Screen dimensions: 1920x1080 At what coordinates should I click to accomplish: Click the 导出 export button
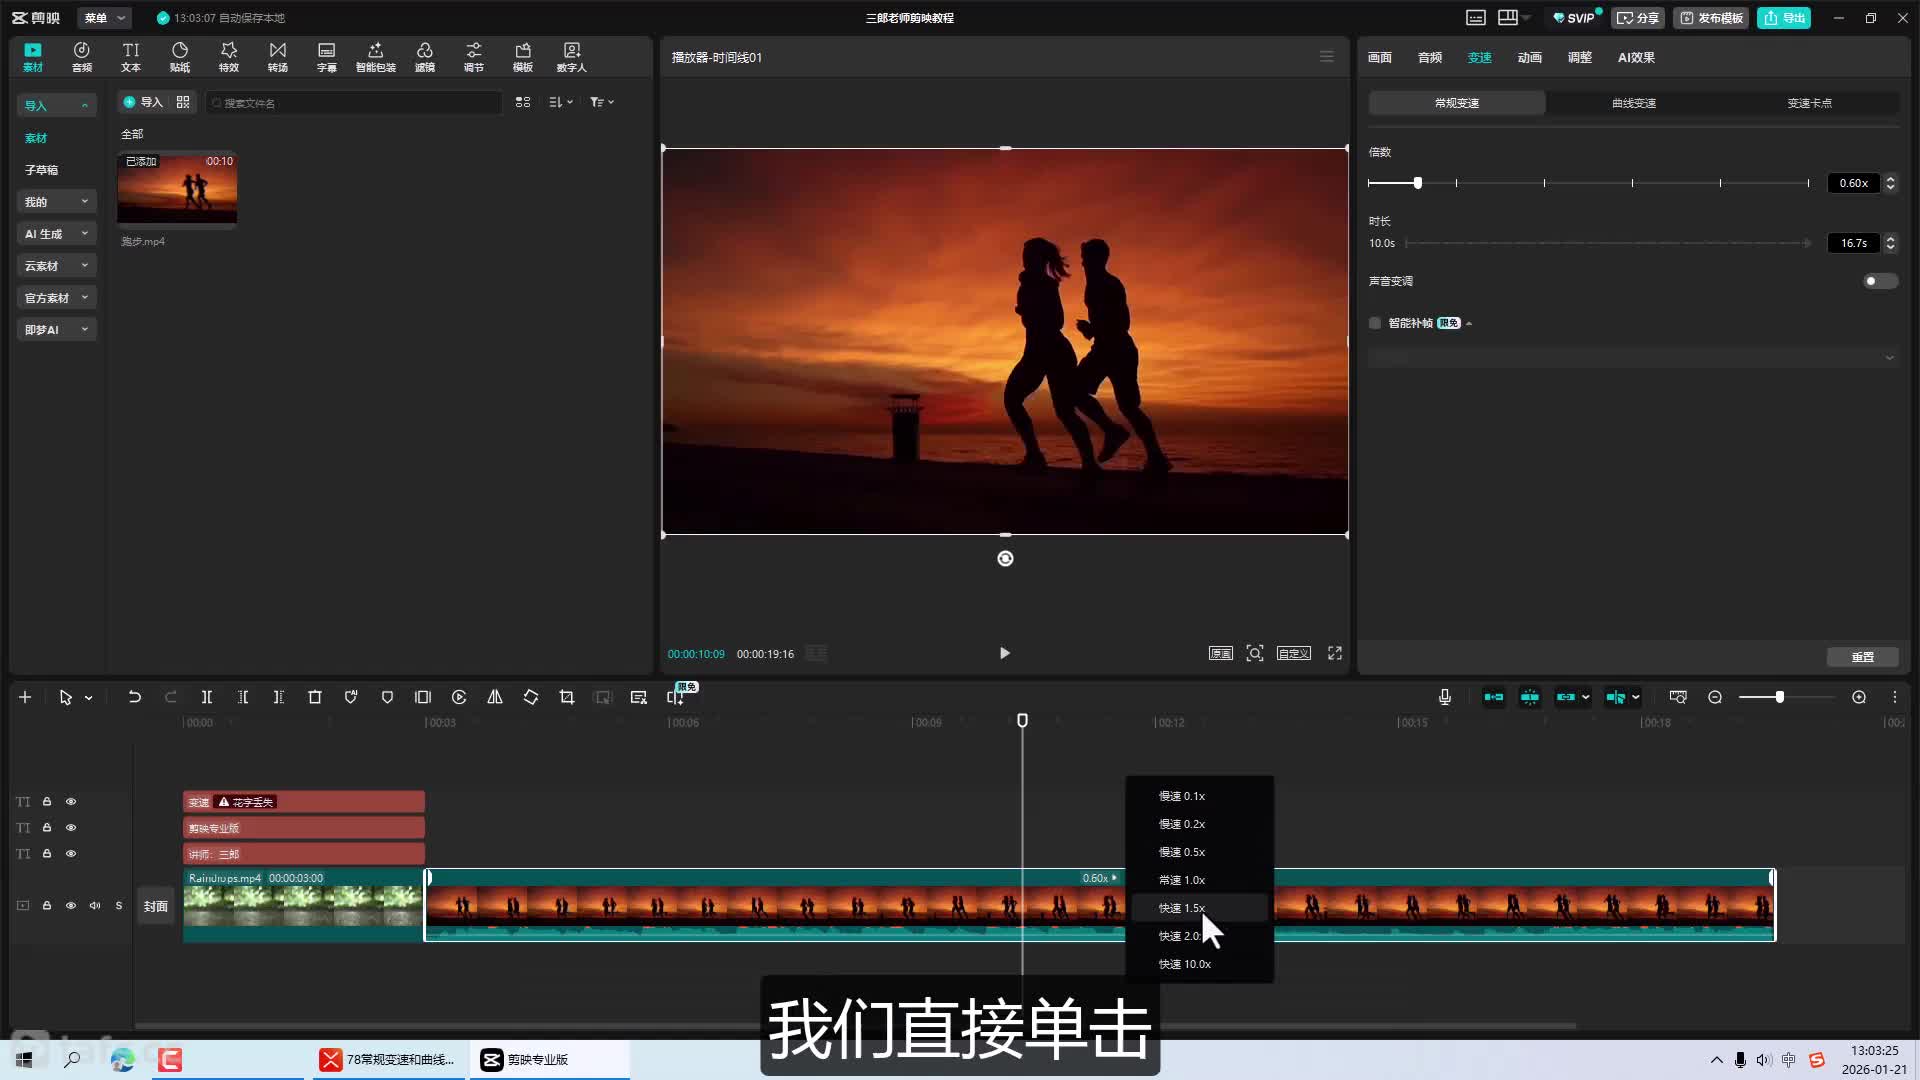click(1784, 18)
